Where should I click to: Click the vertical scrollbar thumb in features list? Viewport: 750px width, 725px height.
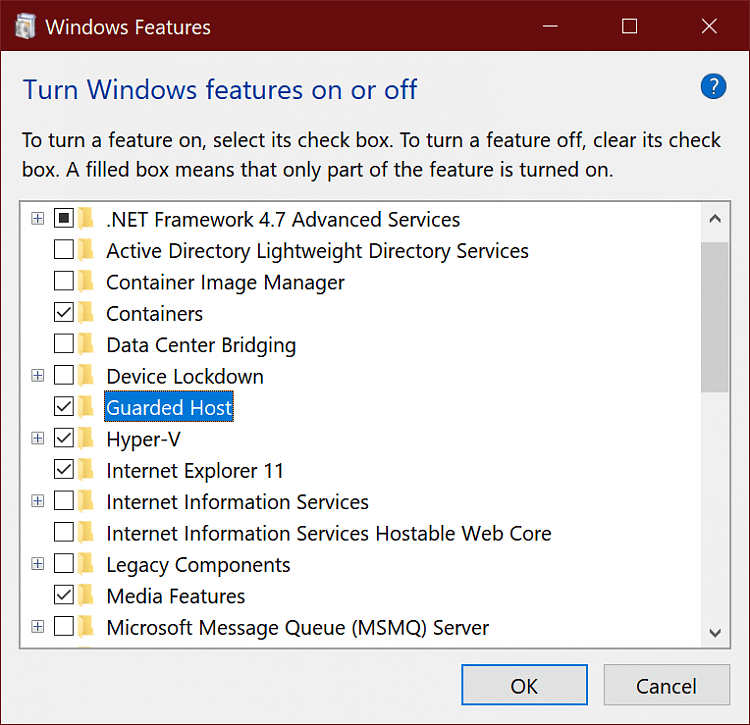715,317
